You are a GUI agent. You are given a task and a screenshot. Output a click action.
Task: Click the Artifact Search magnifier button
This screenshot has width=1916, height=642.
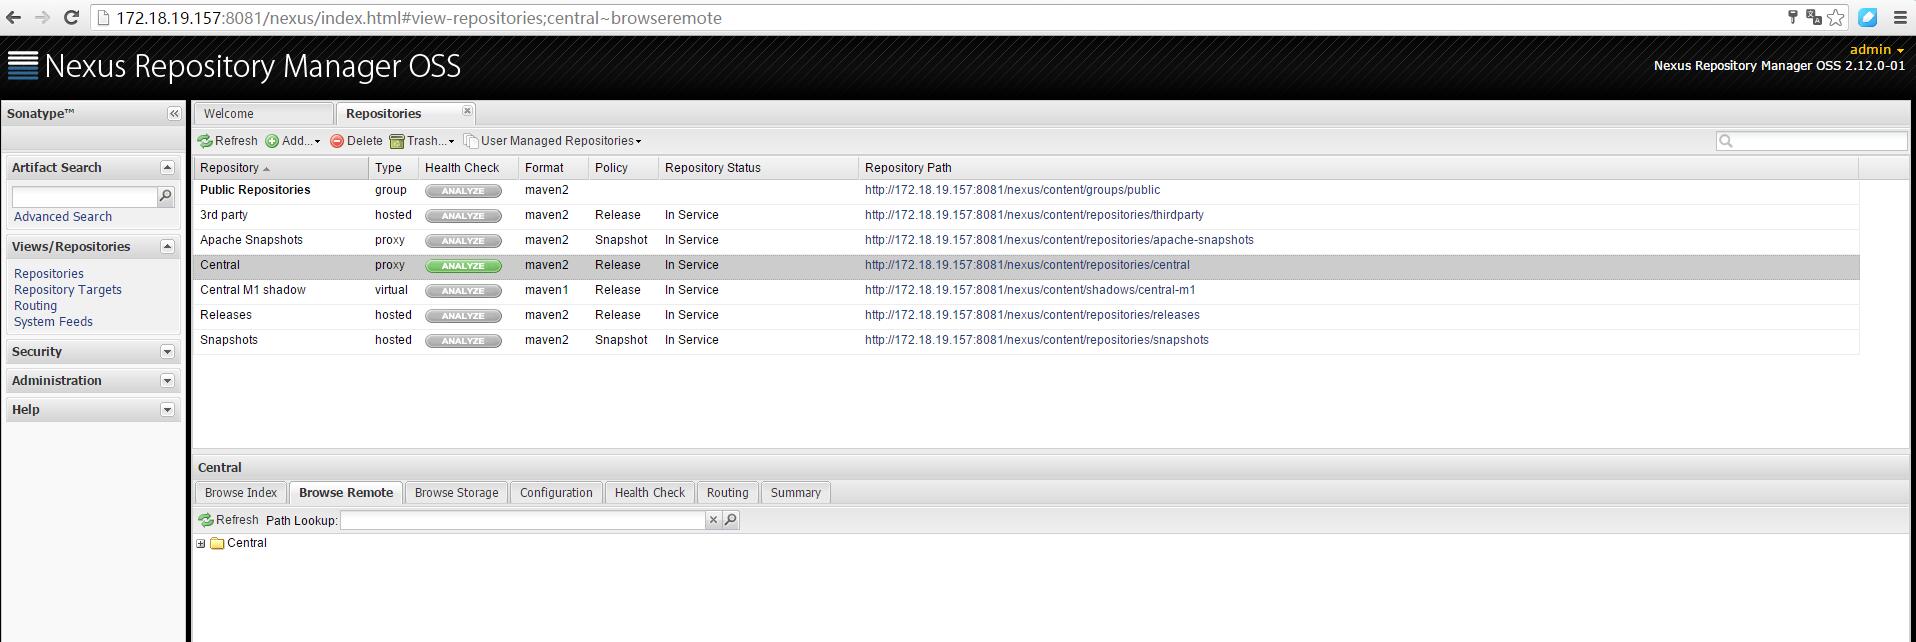point(166,197)
